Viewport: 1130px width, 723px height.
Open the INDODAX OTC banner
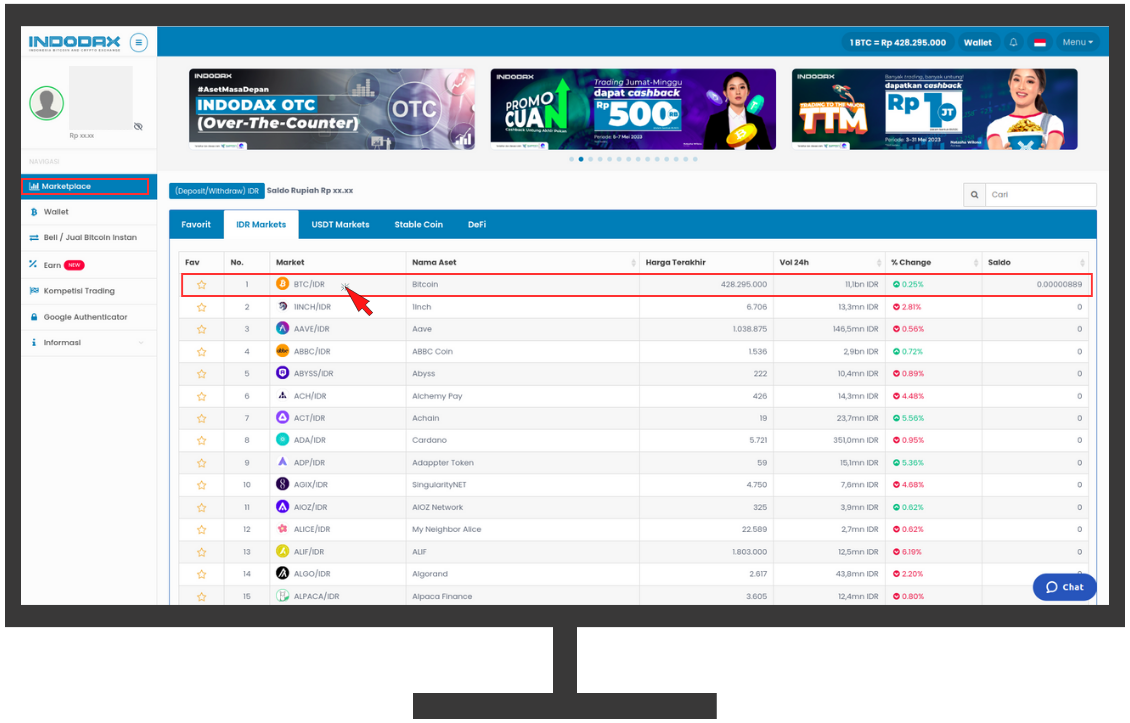click(332, 110)
